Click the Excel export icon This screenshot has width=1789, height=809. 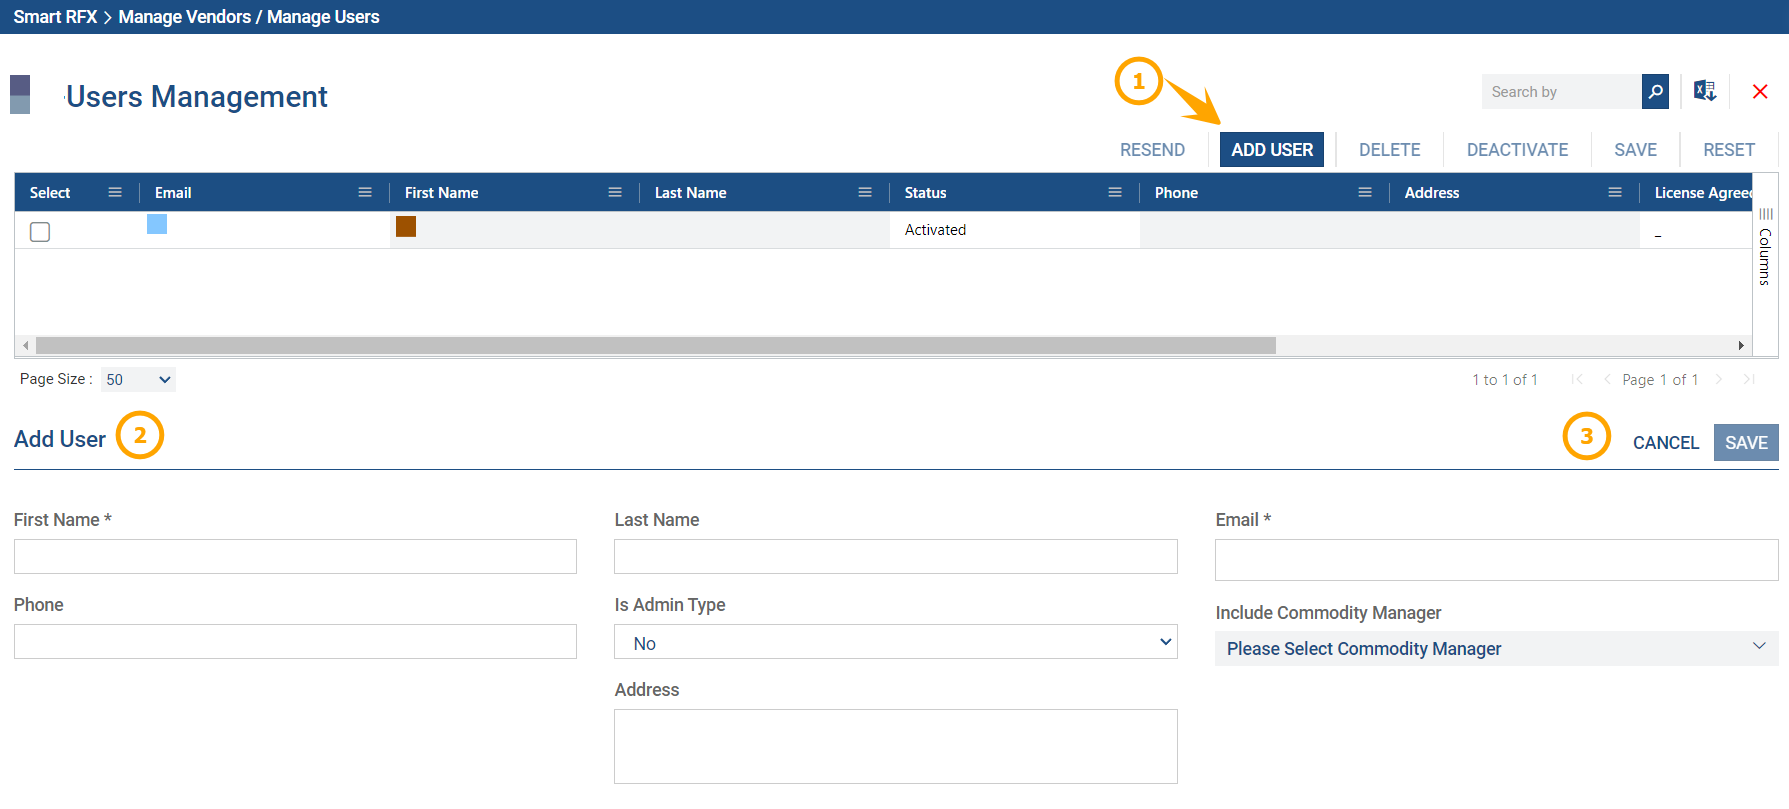1705,92
